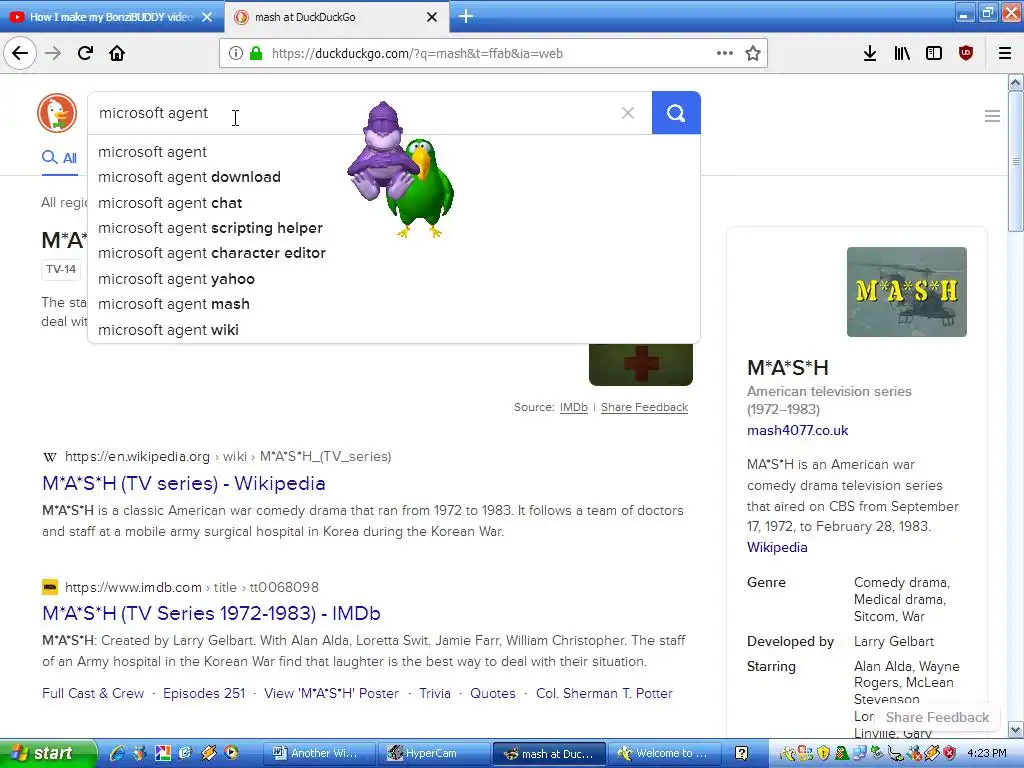
Task: Submit search with the blue magnifier button
Action: [x=676, y=113]
